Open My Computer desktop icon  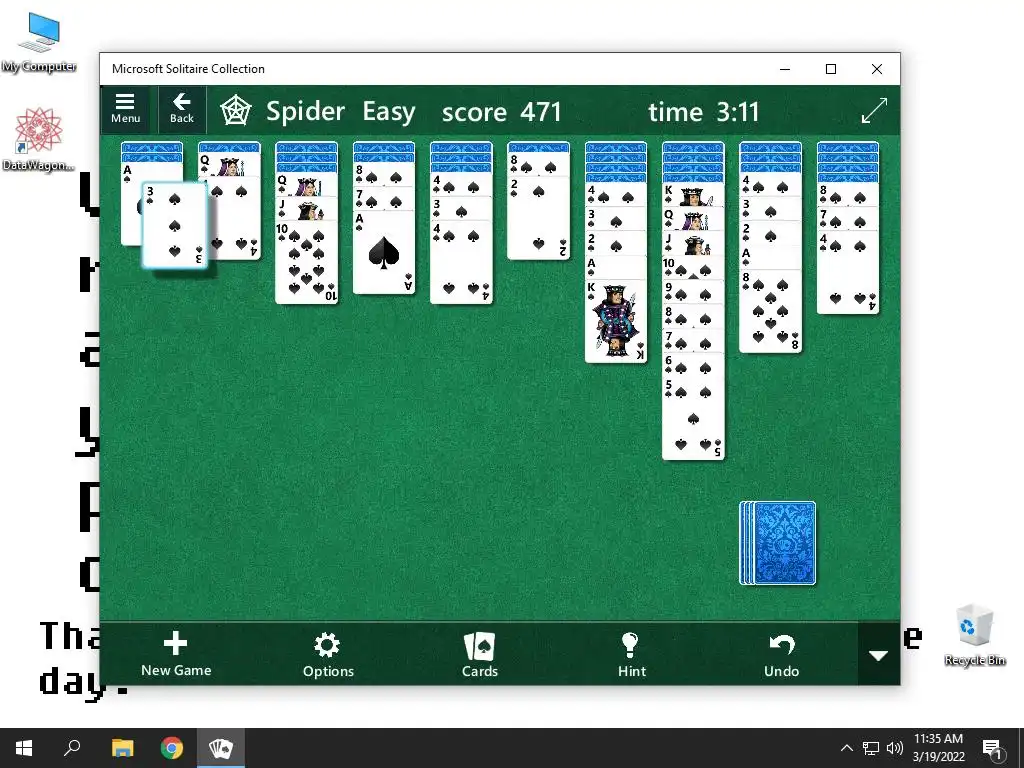pyautogui.click(x=39, y=41)
